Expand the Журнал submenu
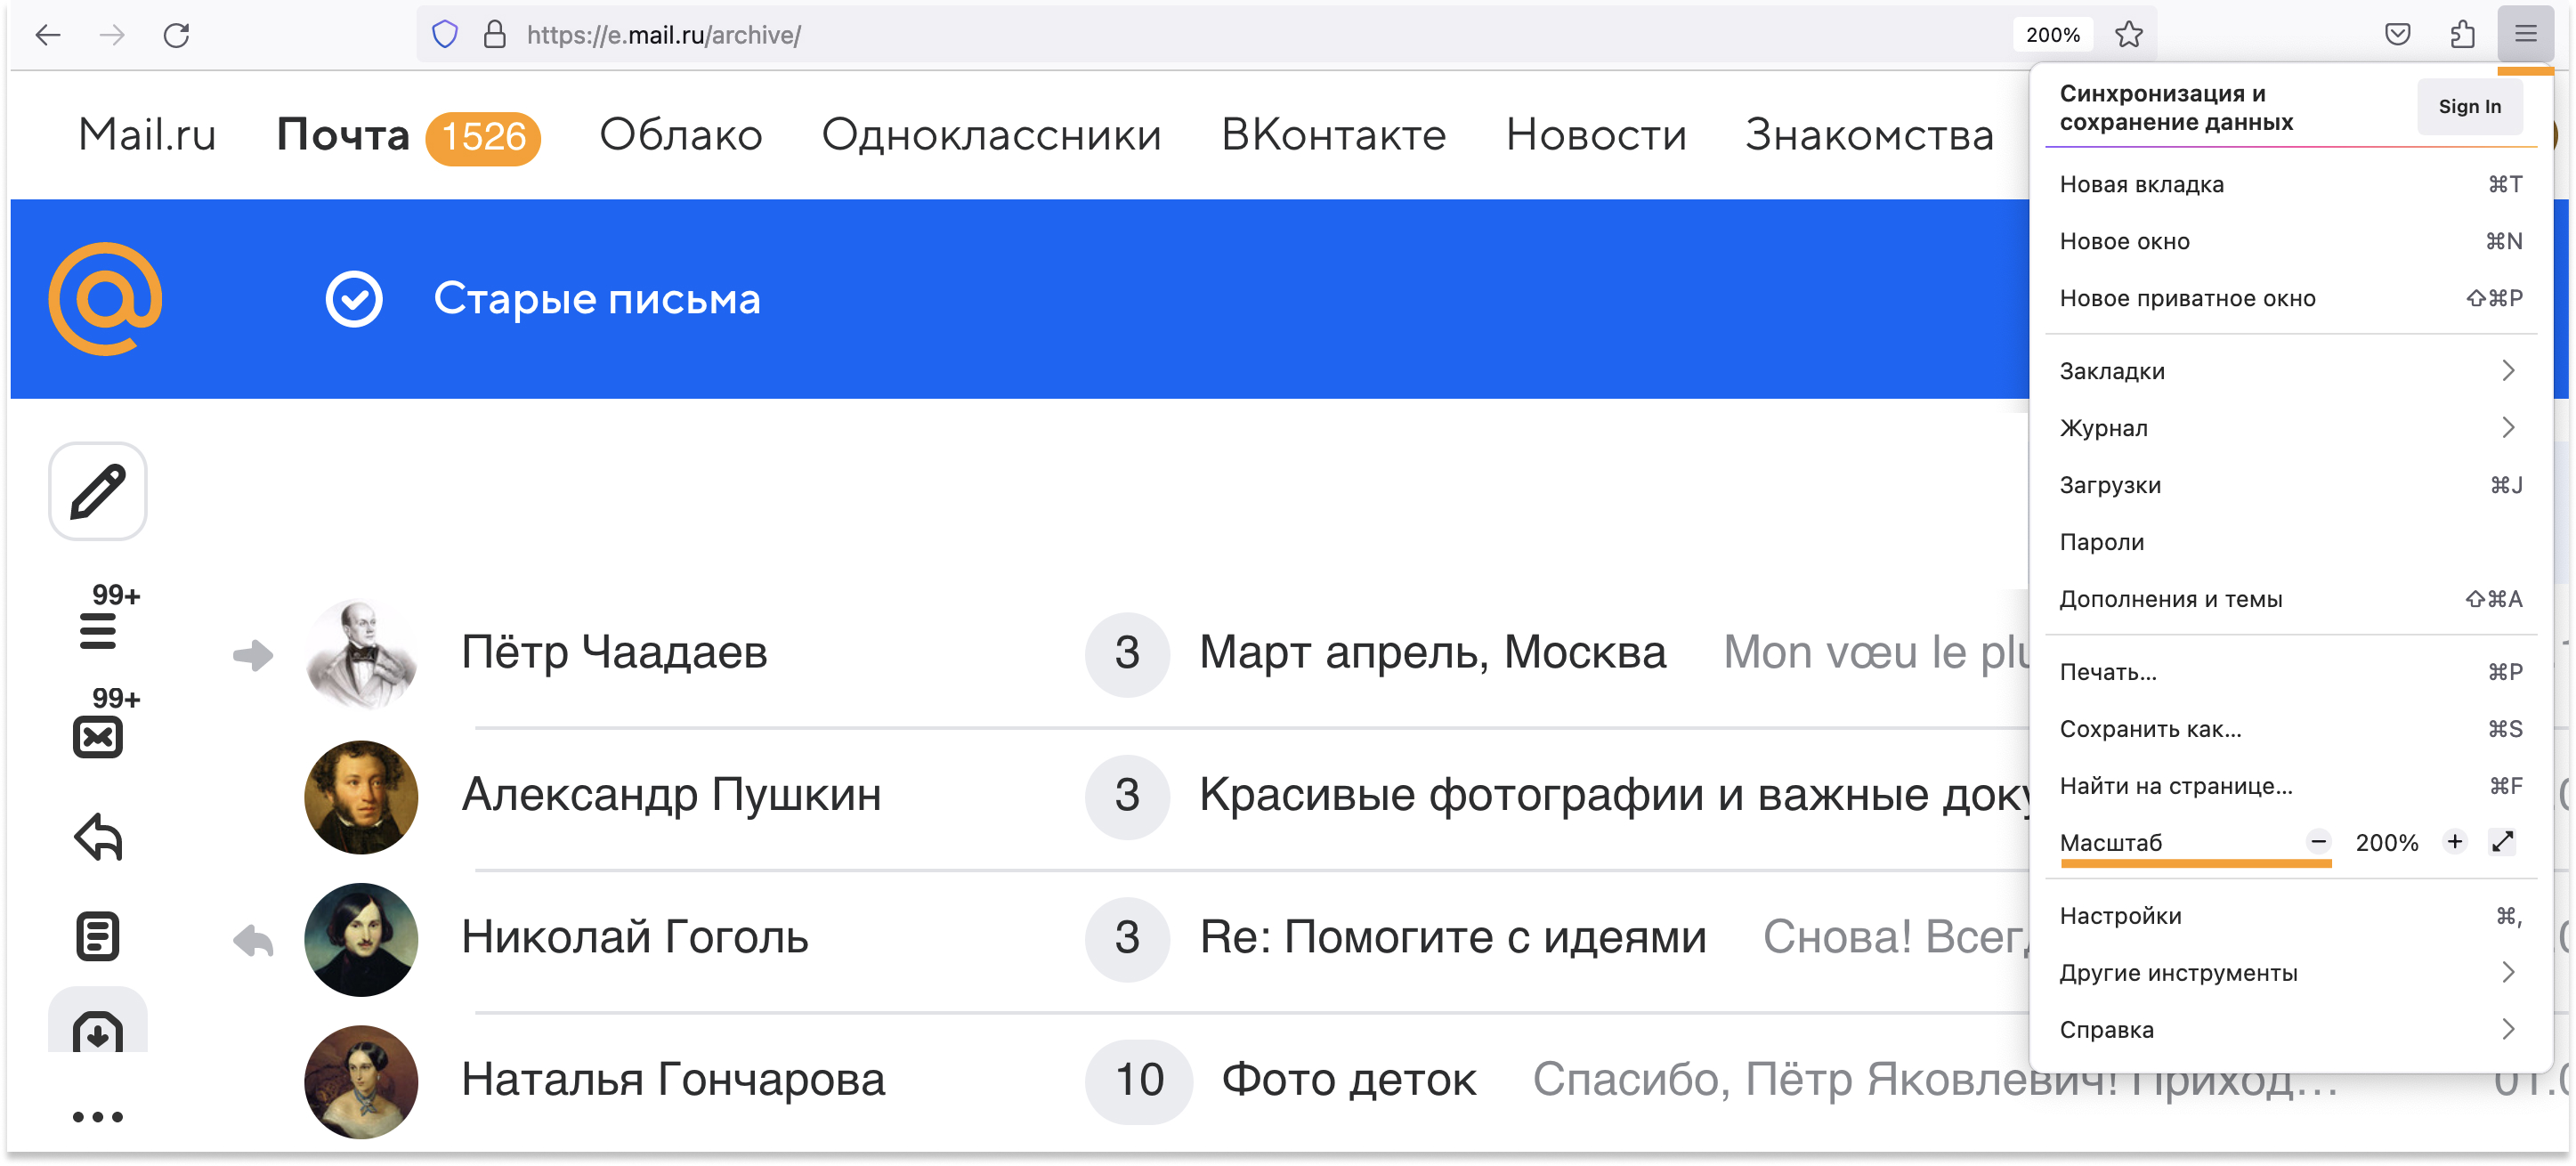The image size is (2576, 1166). point(2290,428)
